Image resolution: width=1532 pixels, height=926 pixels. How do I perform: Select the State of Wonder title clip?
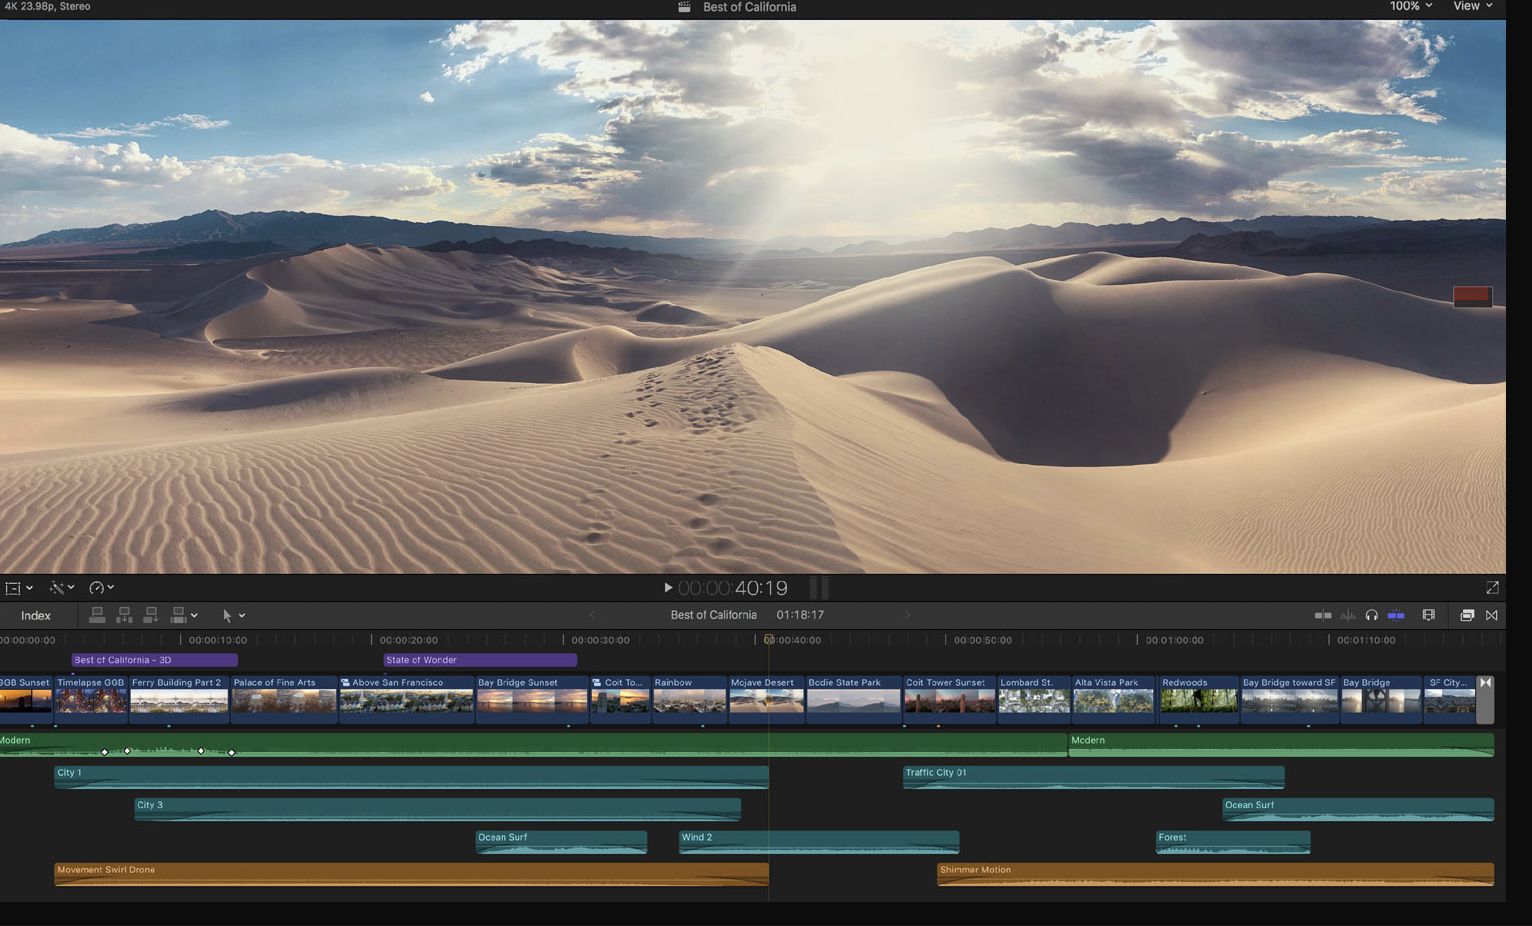(x=480, y=660)
